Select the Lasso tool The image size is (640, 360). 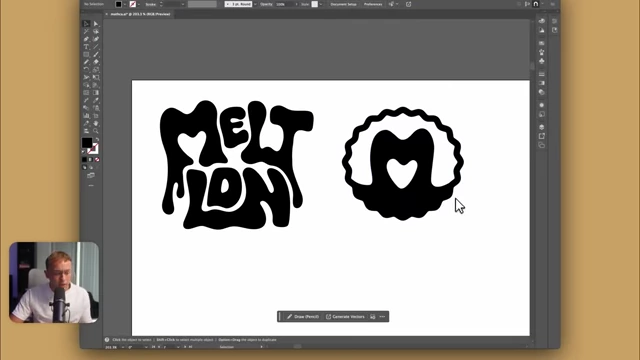pyautogui.click(x=96, y=31)
